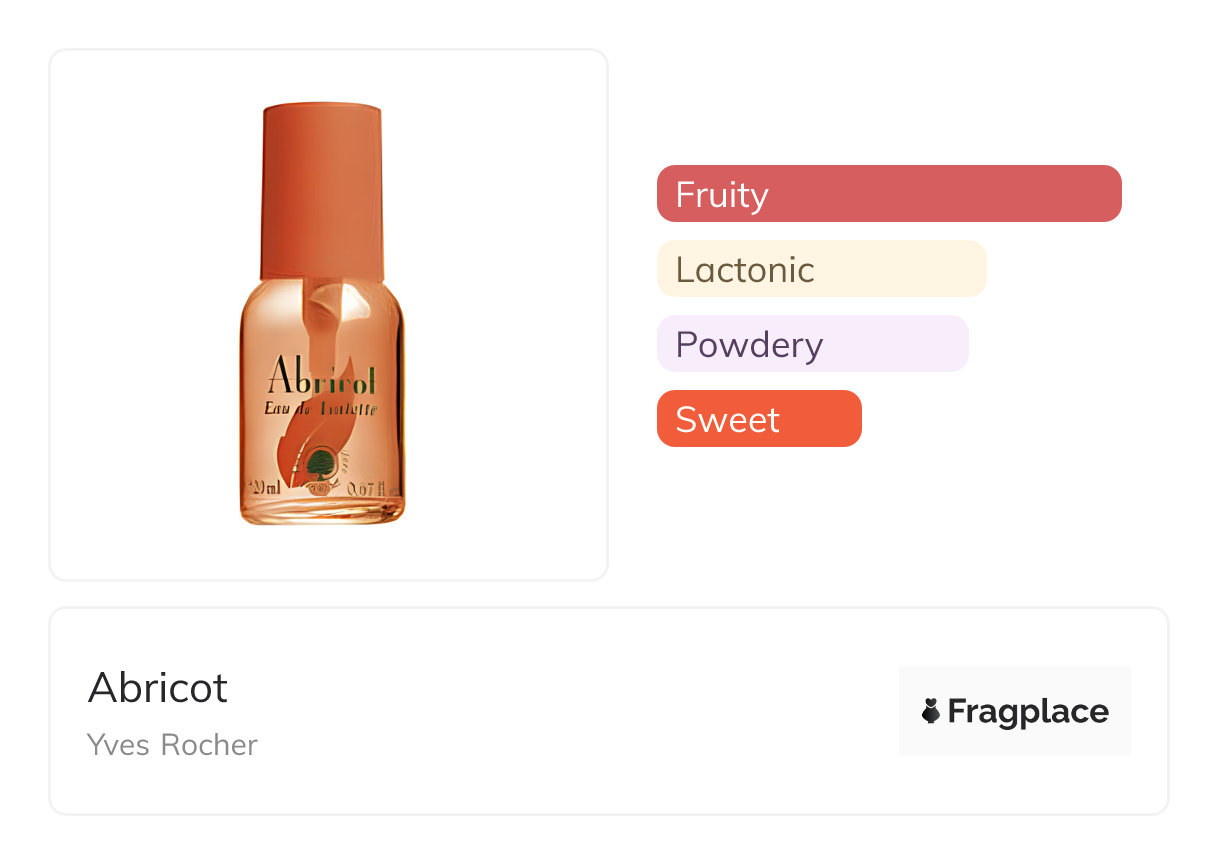
Task: Click the word Fruity inside the red bar
Action: point(722,193)
